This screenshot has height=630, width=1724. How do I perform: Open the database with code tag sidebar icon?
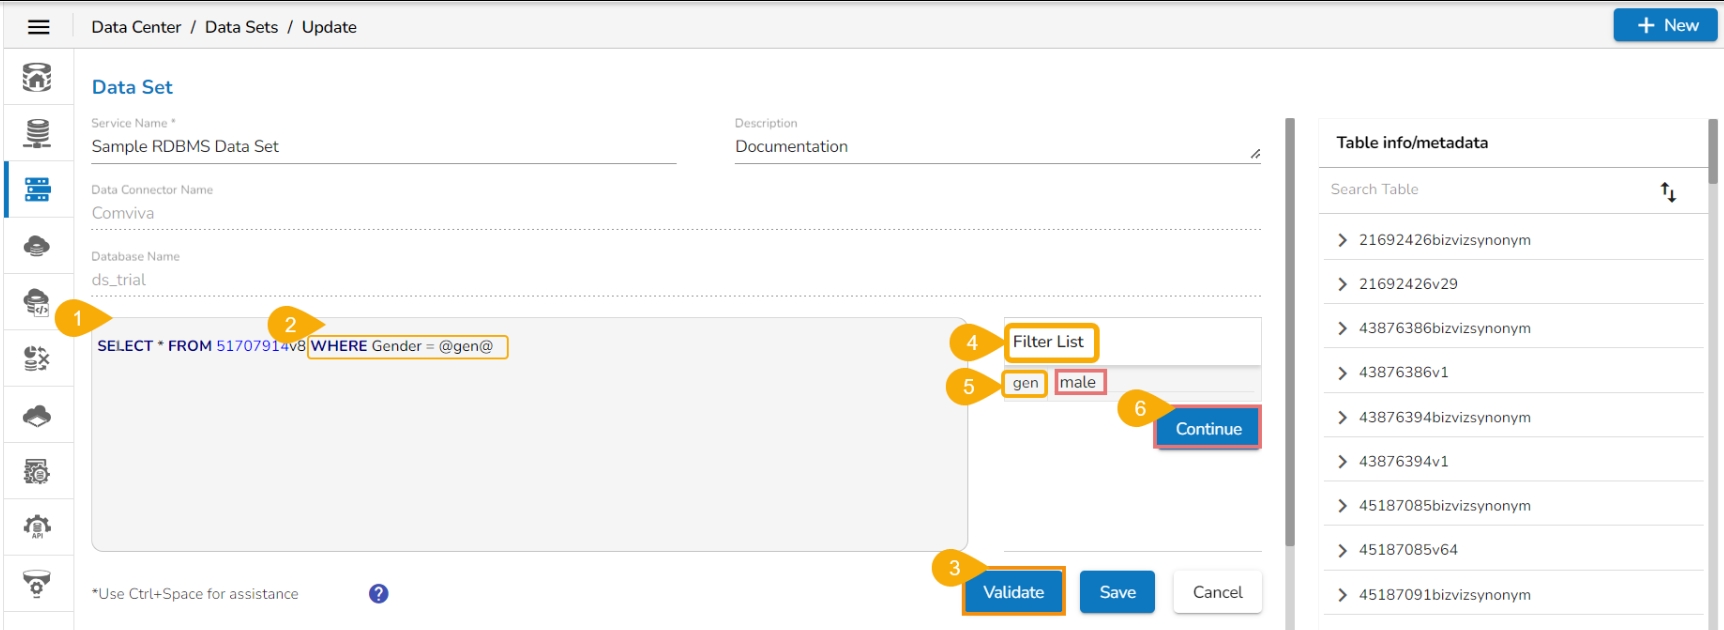pyautogui.click(x=37, y=302)
